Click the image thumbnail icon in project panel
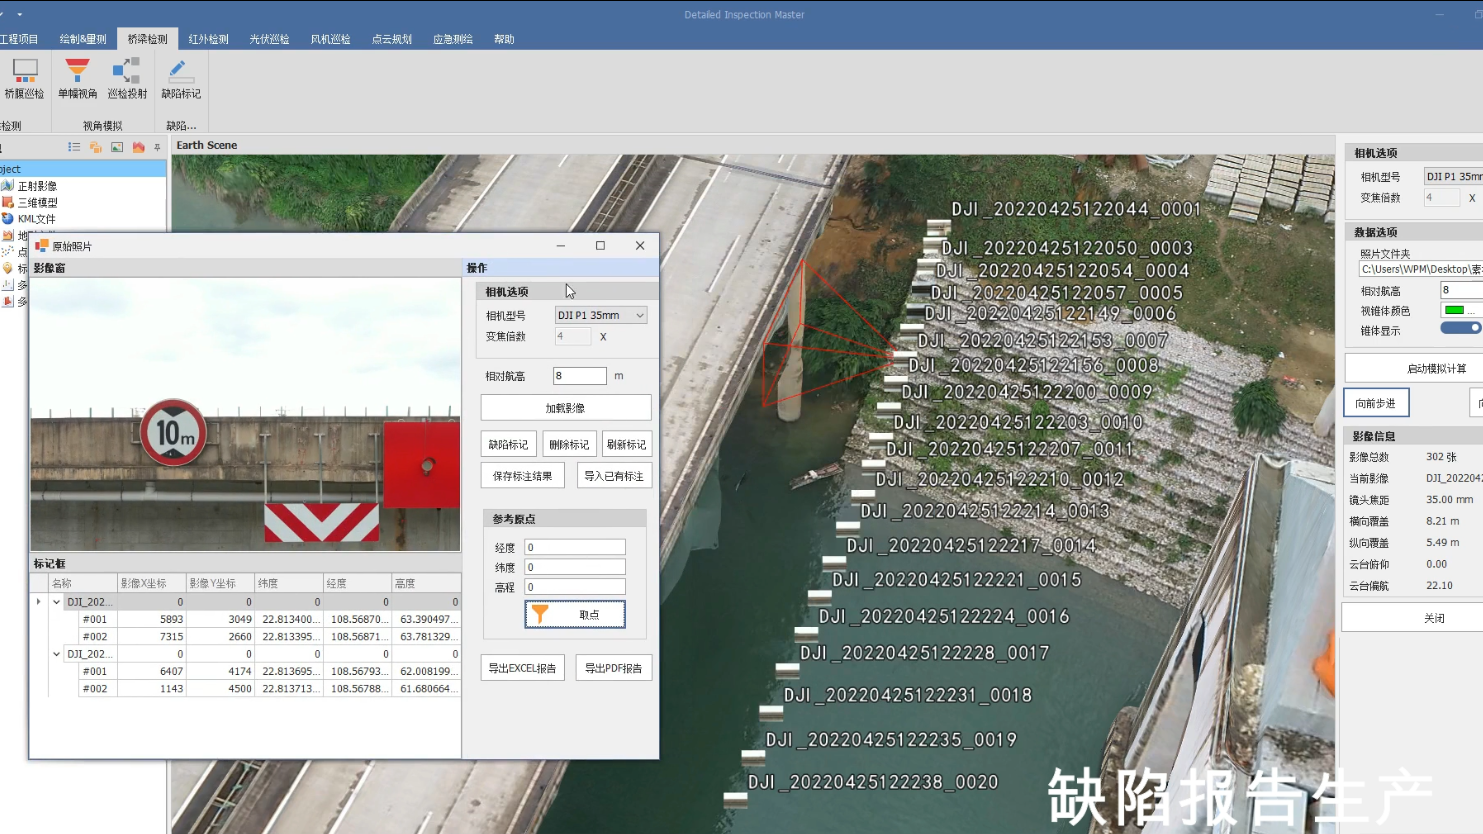 [116, 147]
